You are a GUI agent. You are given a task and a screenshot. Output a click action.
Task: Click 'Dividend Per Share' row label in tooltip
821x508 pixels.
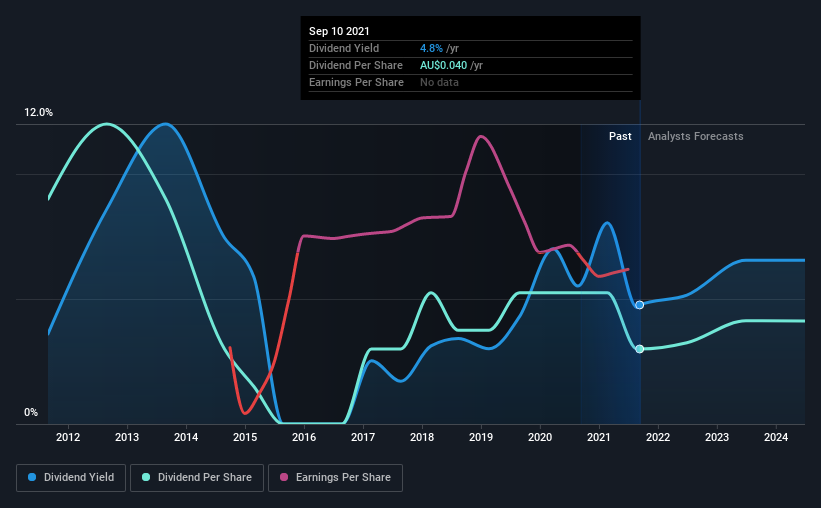[x=356, y=65]
